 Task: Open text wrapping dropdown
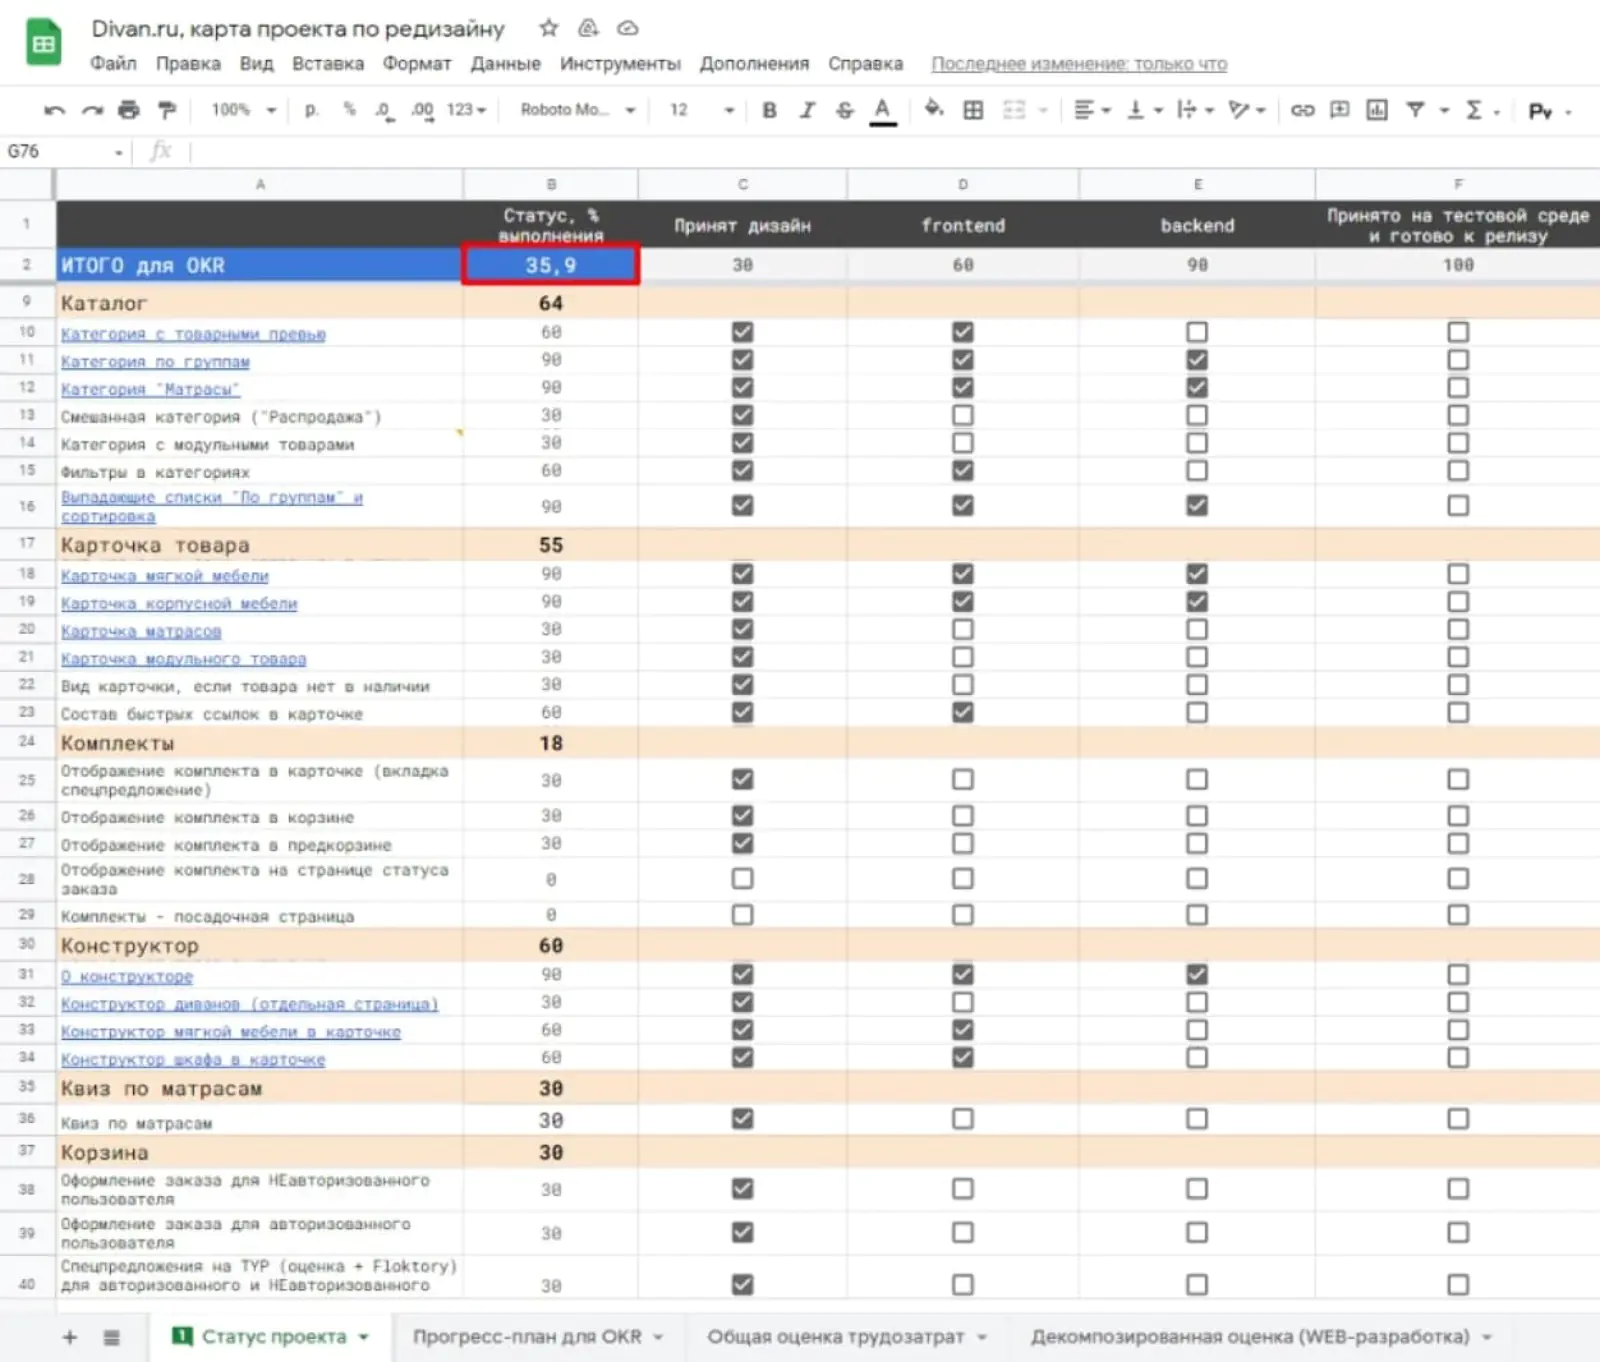pyautogui.click(x=1195, y=110)
